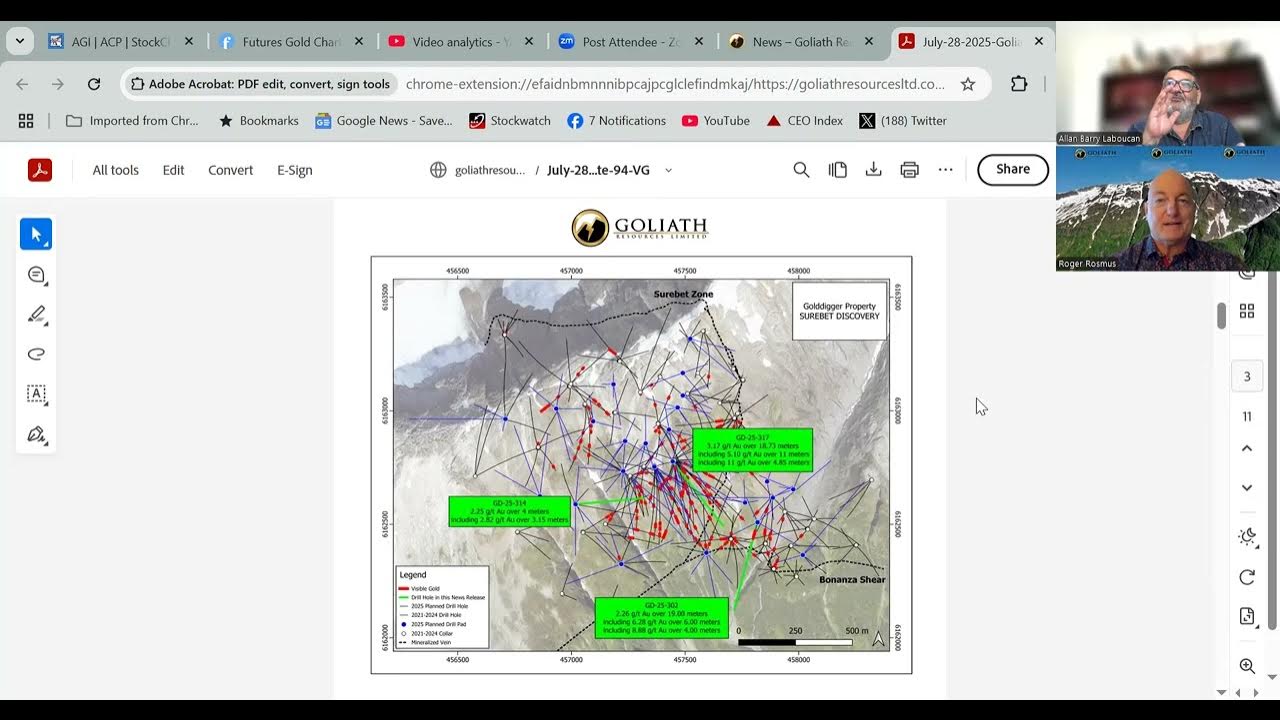This screenshot has width=1280, height=720.
Task: Switch to the E-Sign menu
Action: pyautogui.click(x=294, y=170)
